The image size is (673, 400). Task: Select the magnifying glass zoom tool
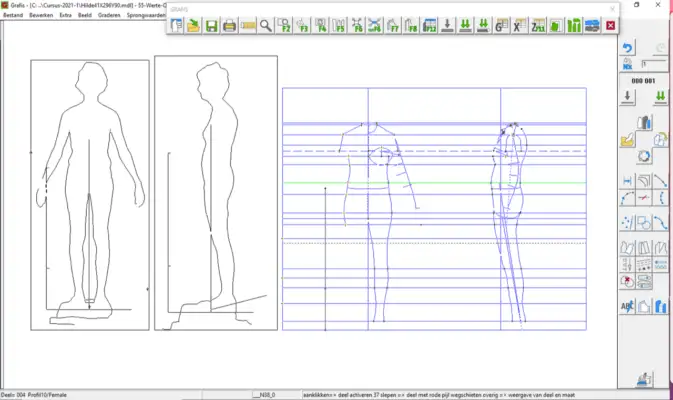pos(266,26)
